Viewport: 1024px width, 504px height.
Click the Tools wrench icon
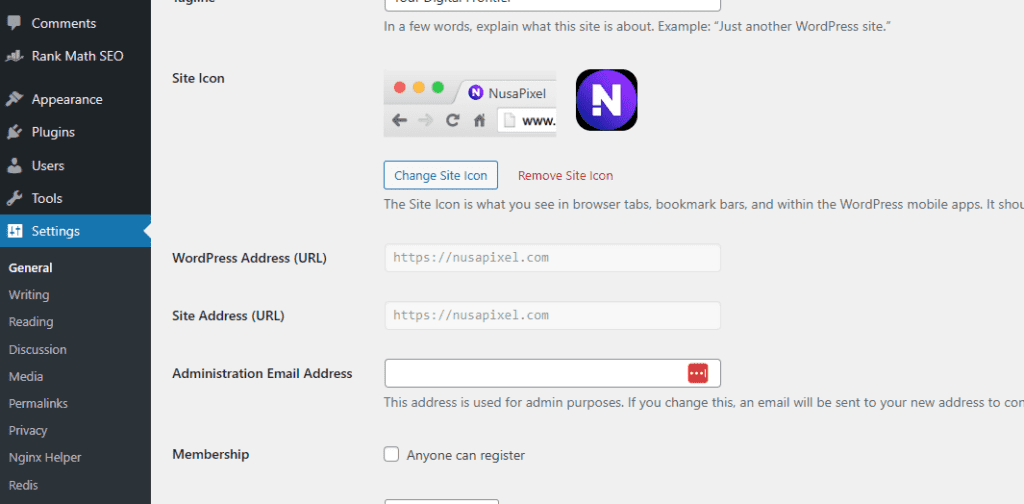(x=14, y=198)
